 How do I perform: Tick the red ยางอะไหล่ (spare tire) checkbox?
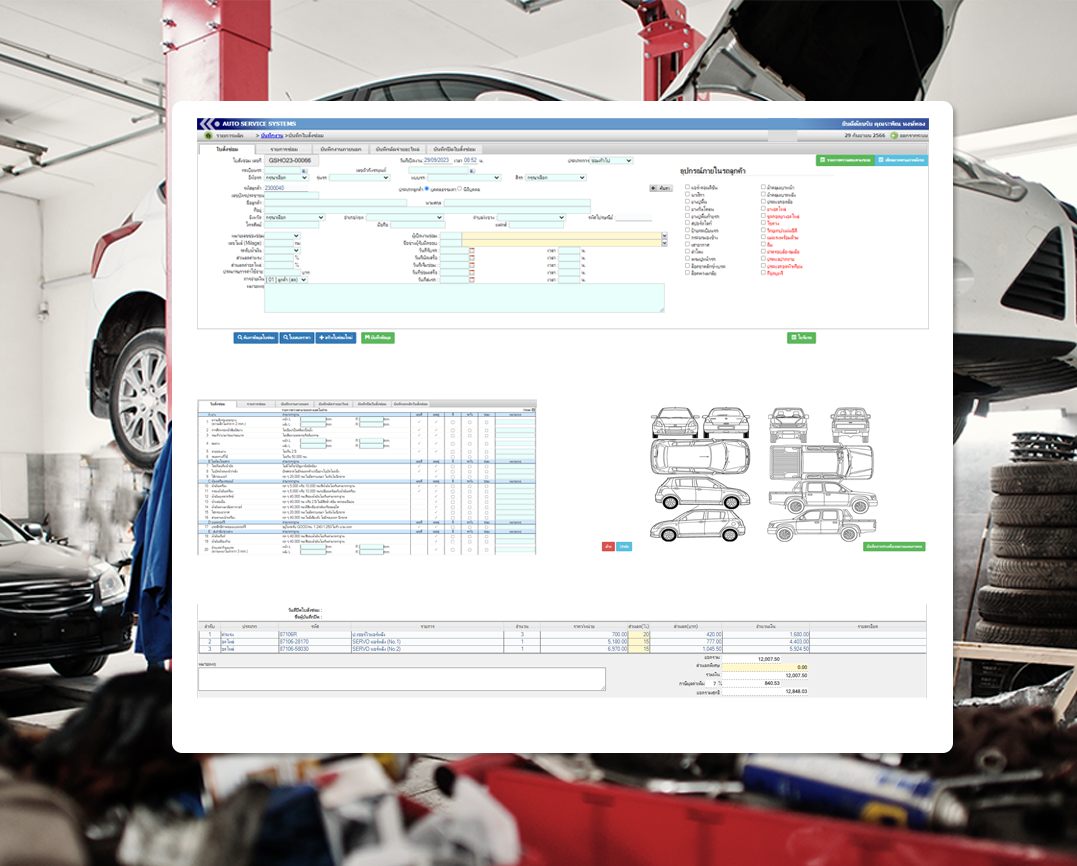coord(763,208)
